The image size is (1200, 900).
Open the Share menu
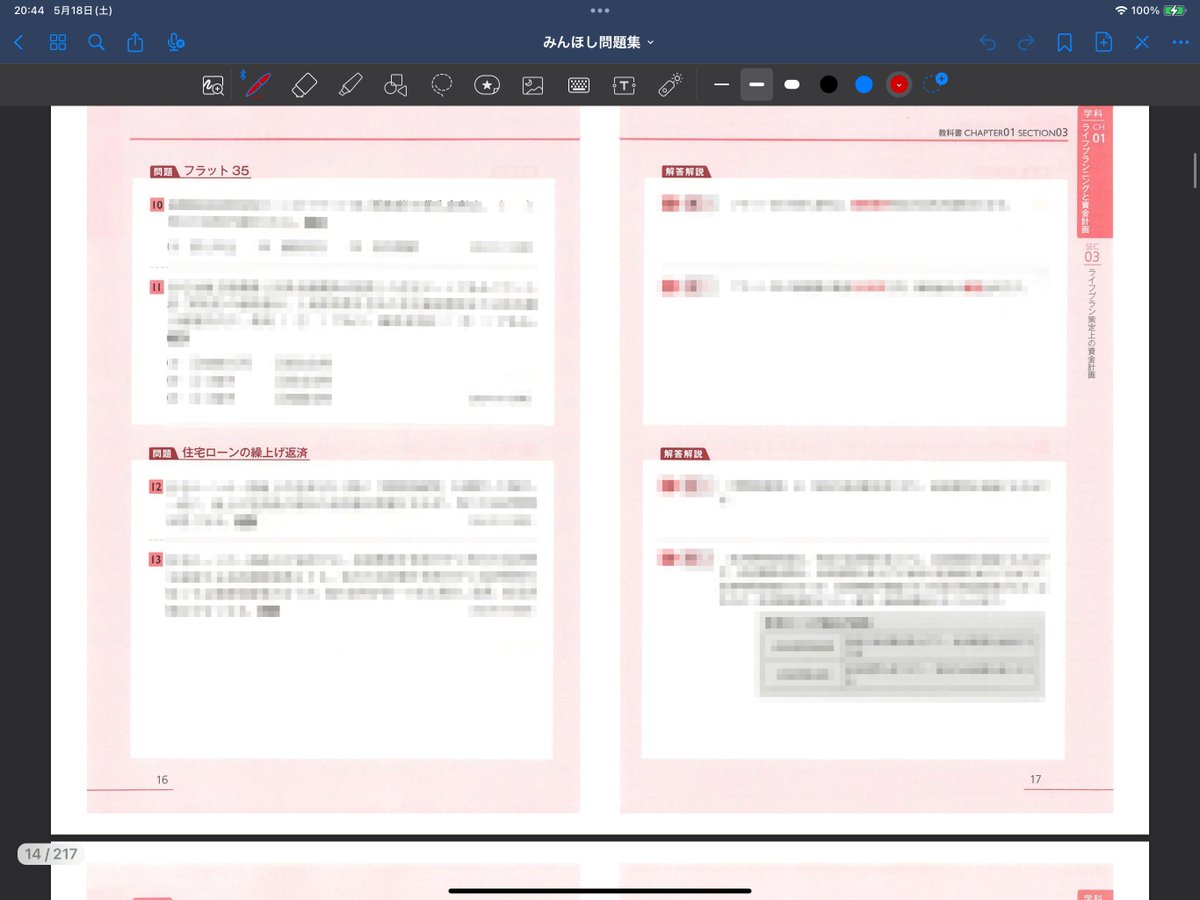[136, 42]
